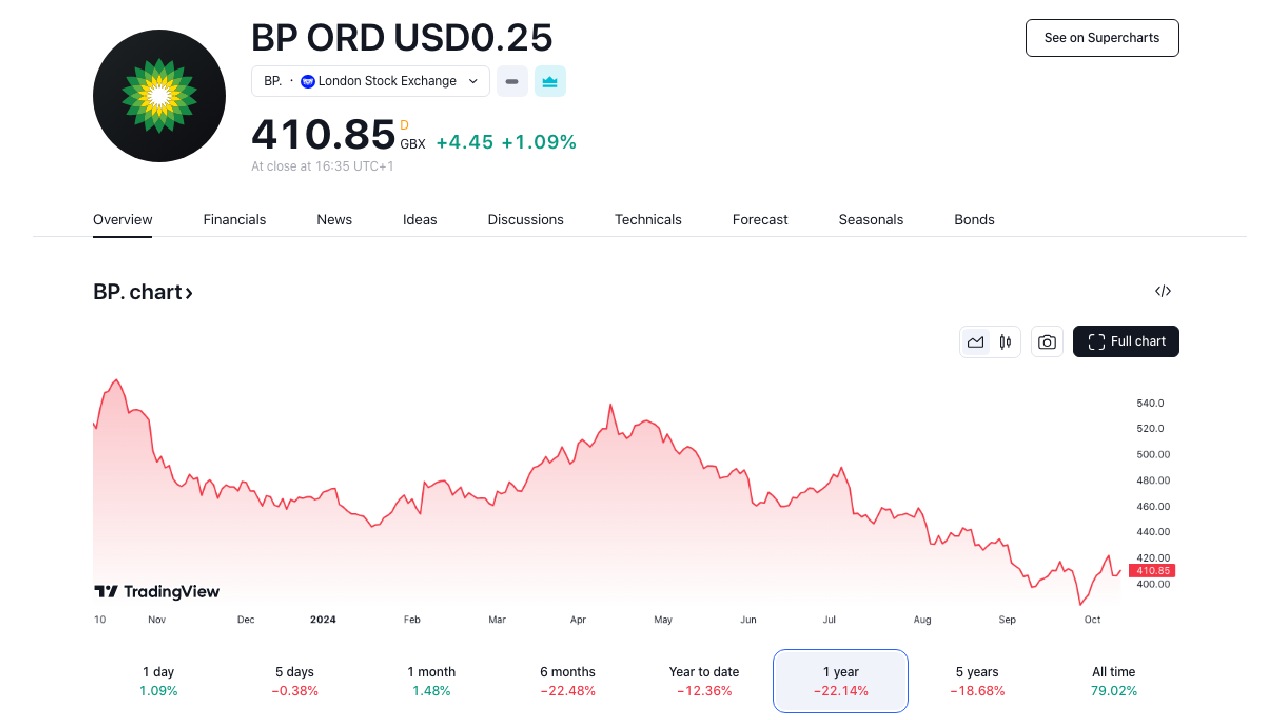Open the London Stock Exchange symbol dropdown

pyautogui.click(x=370, y=81)
